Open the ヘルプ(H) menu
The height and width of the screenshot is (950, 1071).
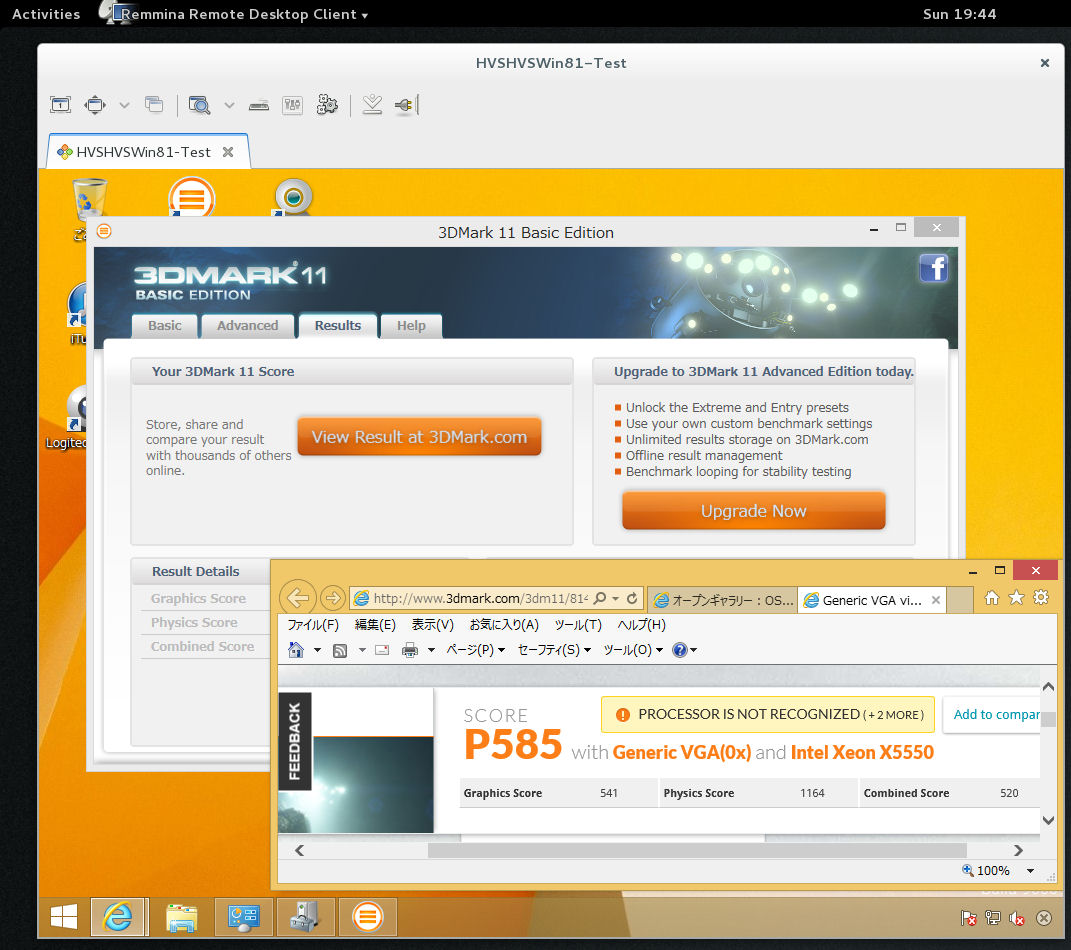pos(641,625)
